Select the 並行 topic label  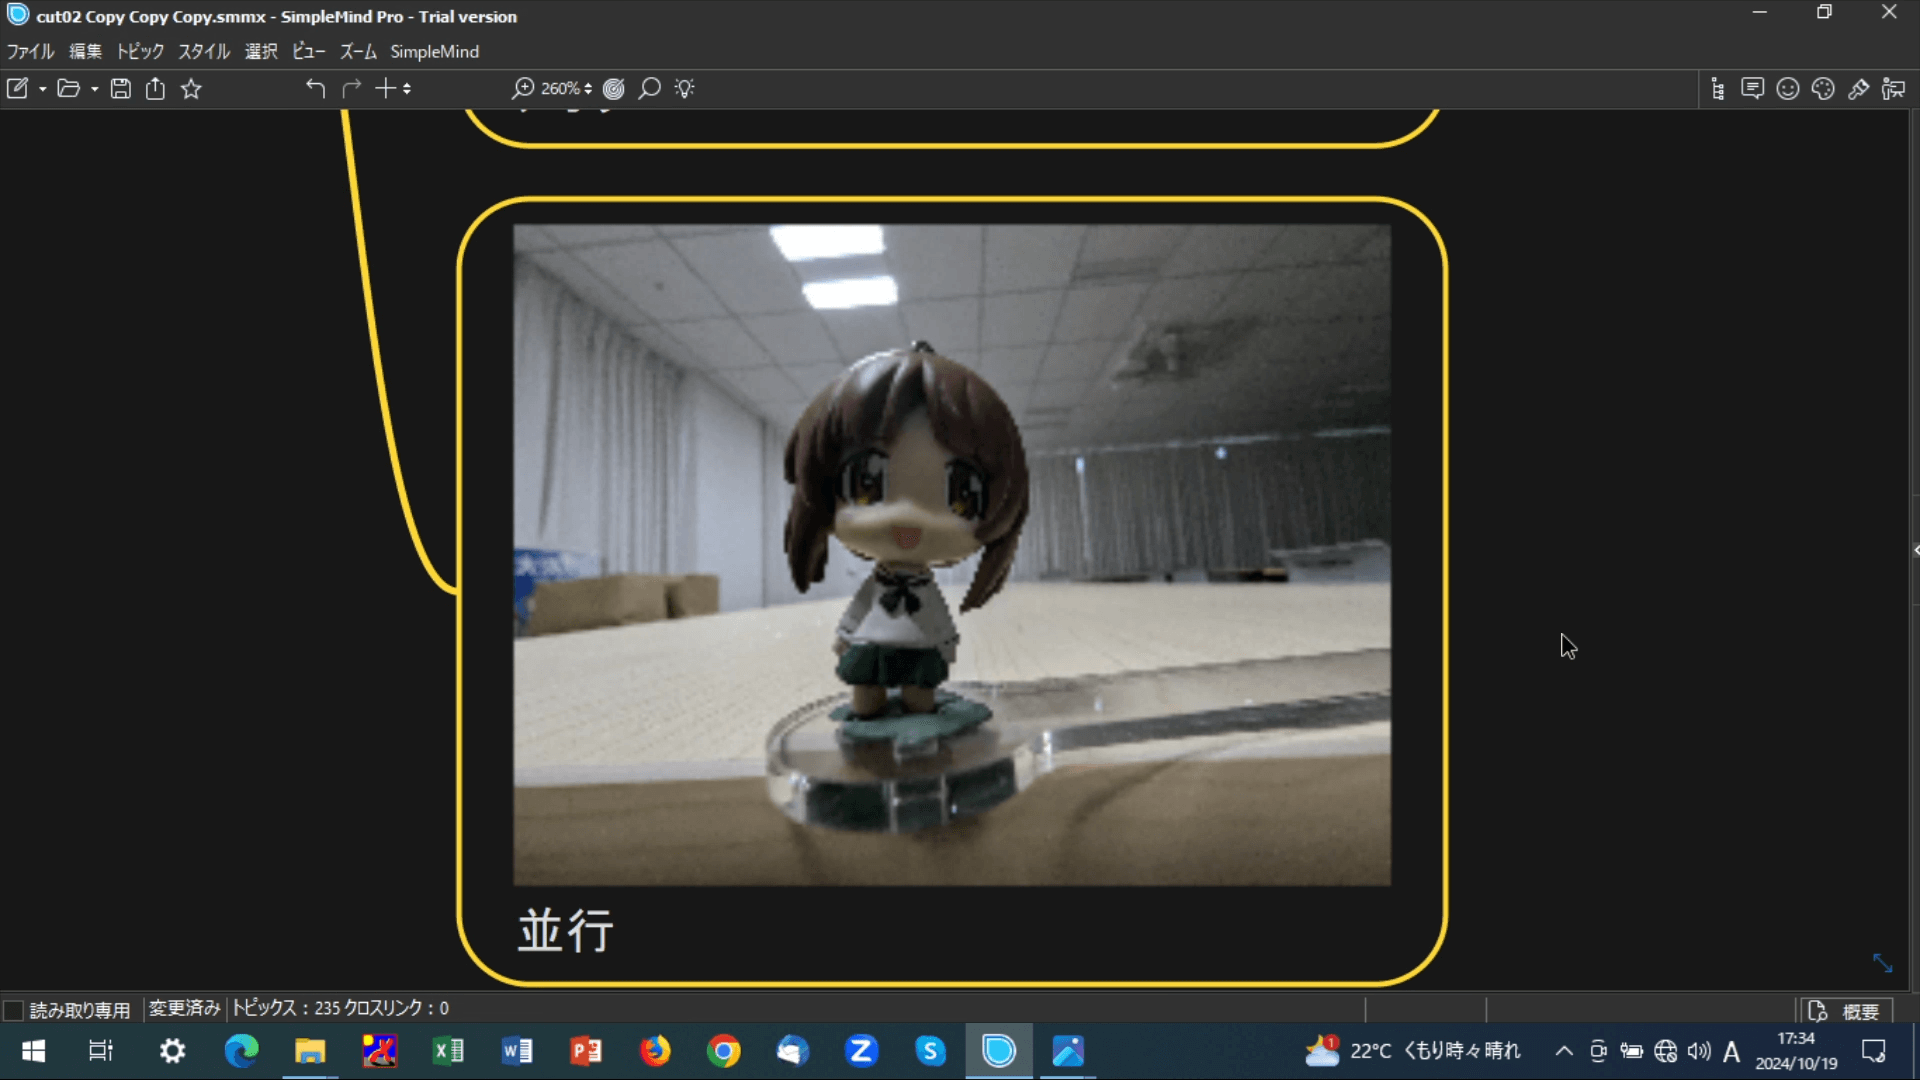[x=566, y=931]
